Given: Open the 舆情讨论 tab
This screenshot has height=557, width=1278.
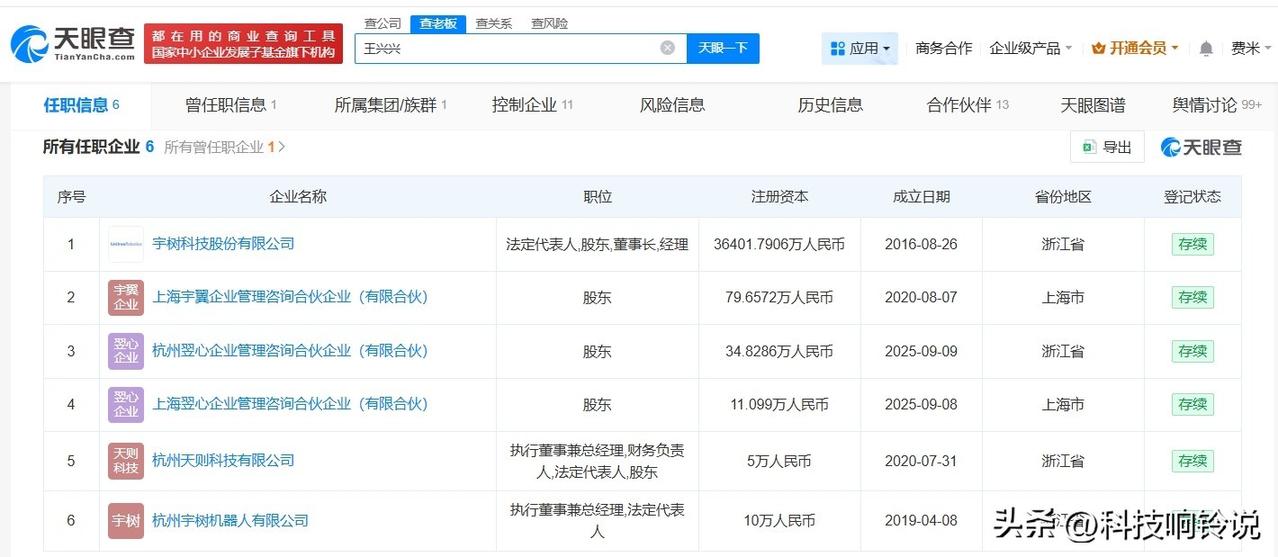Looking at the screenshot, I should pos(1217,105).
